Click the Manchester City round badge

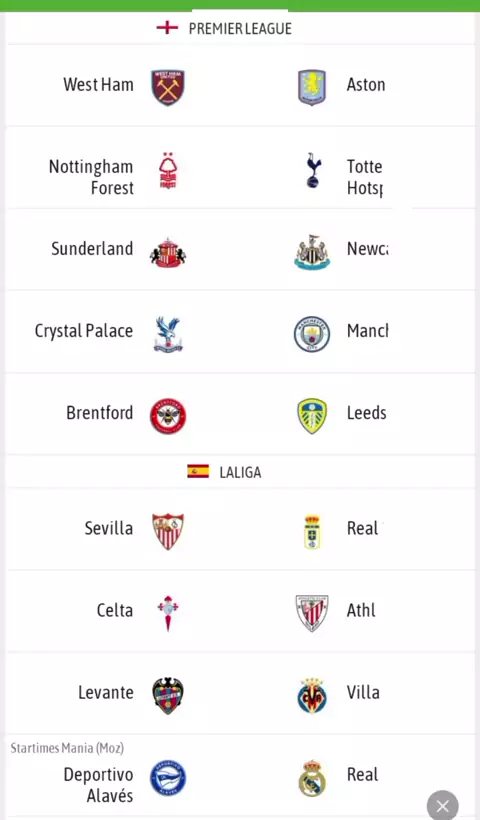tap(312, 334)
